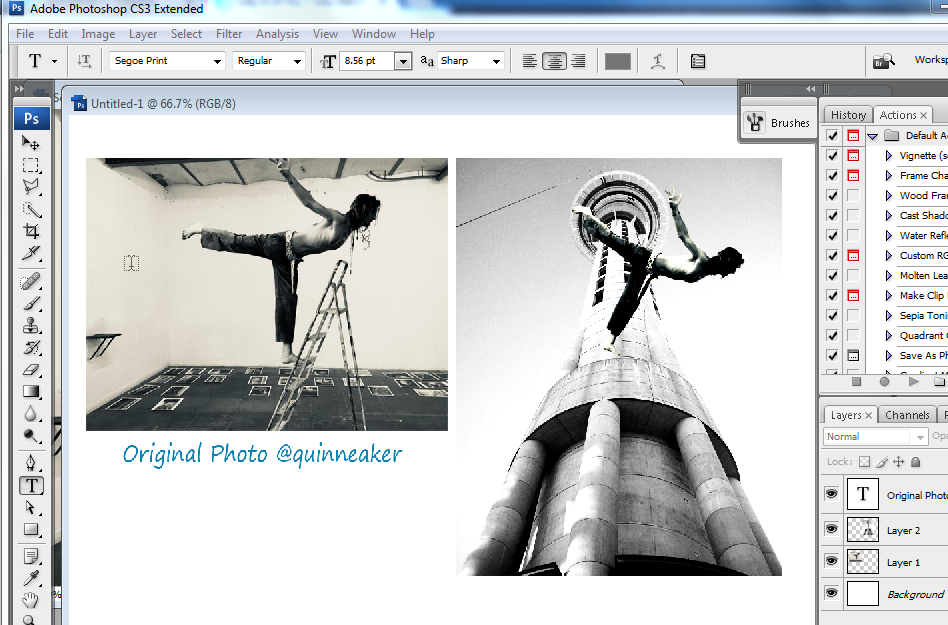This screenshot has width=948, height=625.
Task: Collapse the Default Actions folder
Action: 872,136
